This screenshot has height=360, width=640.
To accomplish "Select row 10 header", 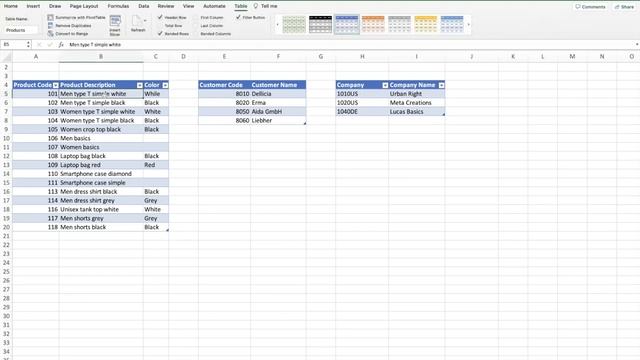I will (6, 138).
